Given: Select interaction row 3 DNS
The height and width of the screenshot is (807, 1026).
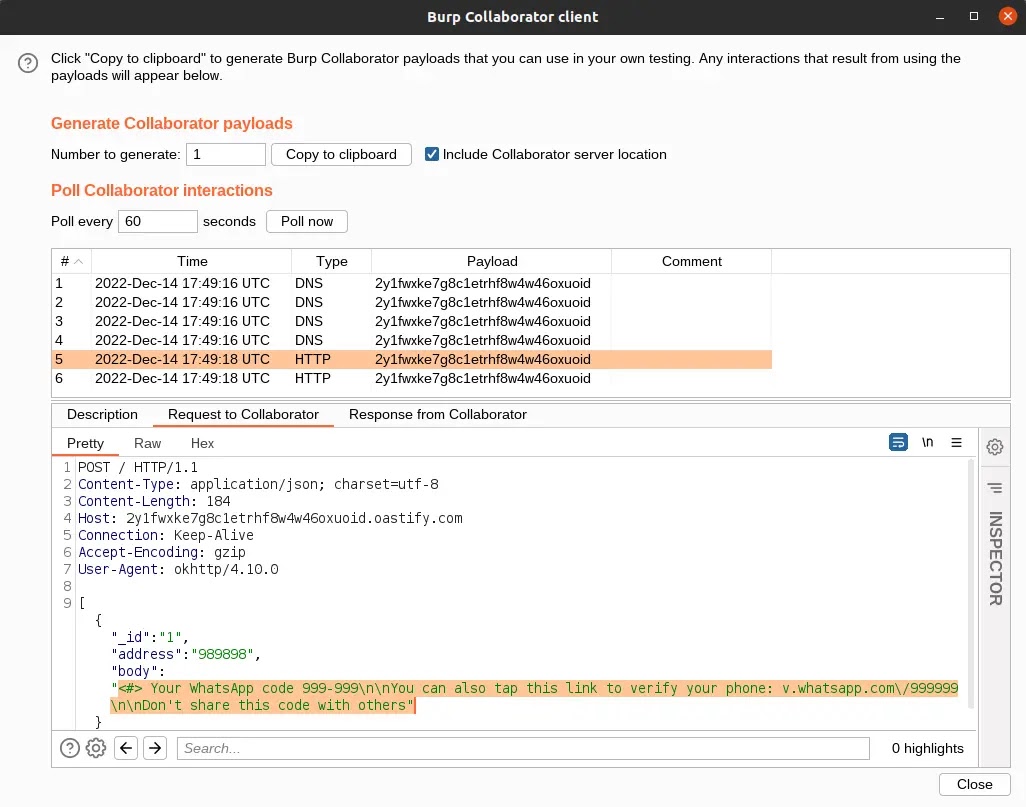Looking at the screenshot, I should click(412, 321).
